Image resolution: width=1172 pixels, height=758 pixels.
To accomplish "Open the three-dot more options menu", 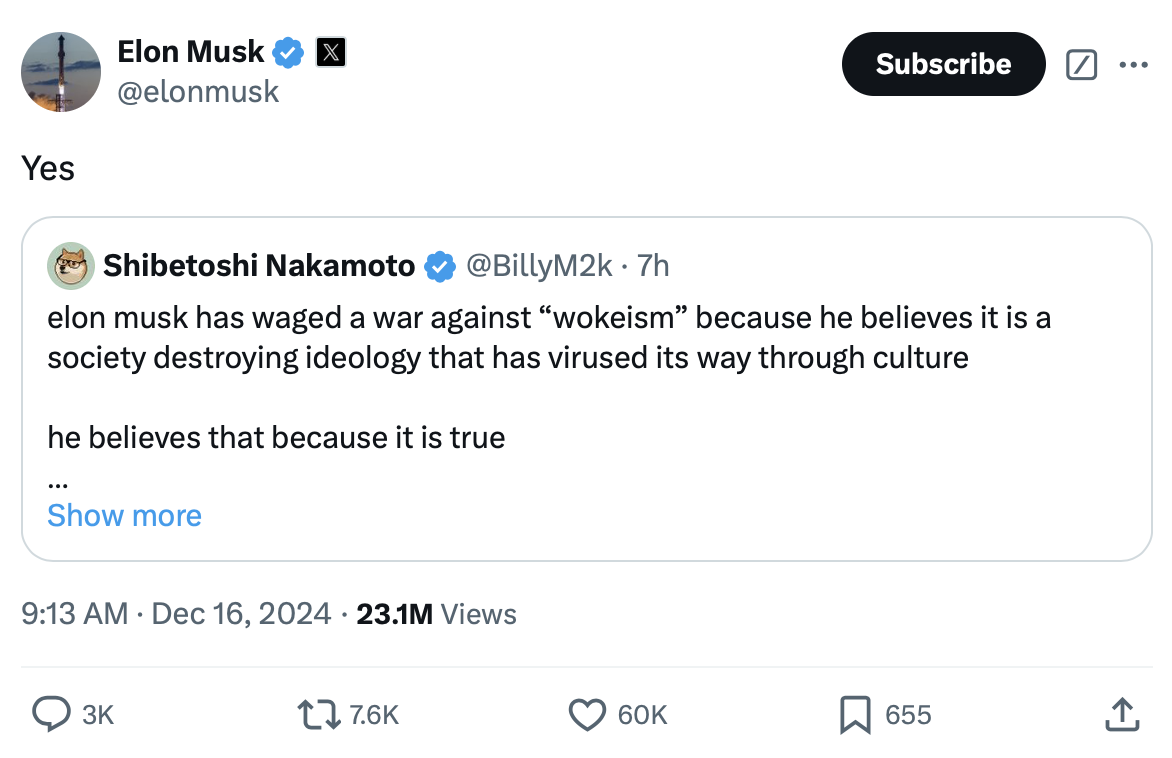I will point(1133,65).
